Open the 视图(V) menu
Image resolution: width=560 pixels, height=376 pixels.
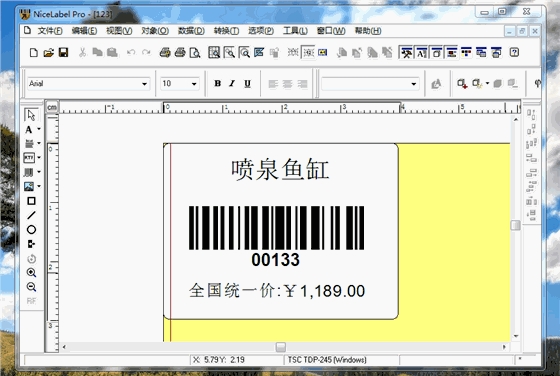[x=119, y=31]
